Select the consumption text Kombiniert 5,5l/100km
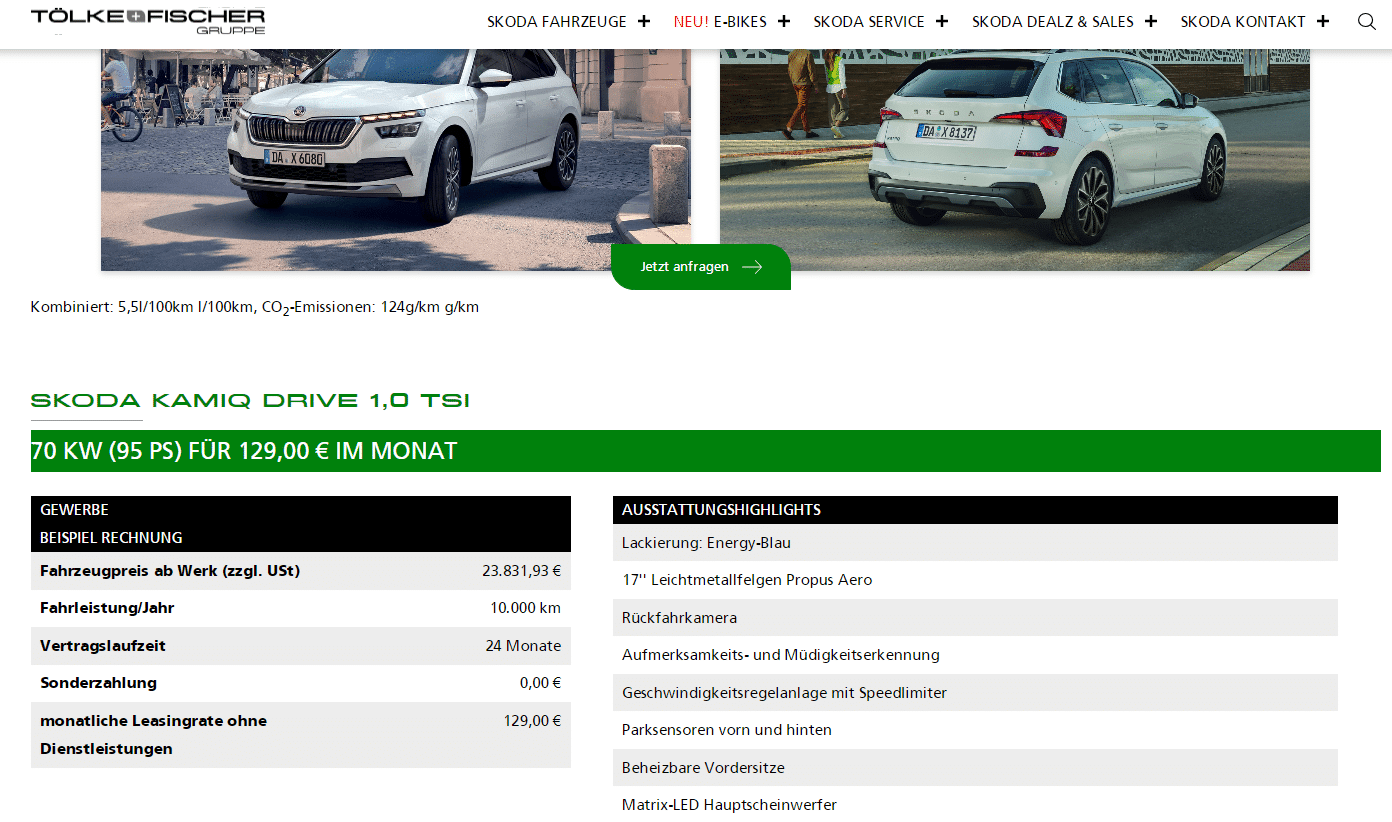 click(x=255, y=307)
